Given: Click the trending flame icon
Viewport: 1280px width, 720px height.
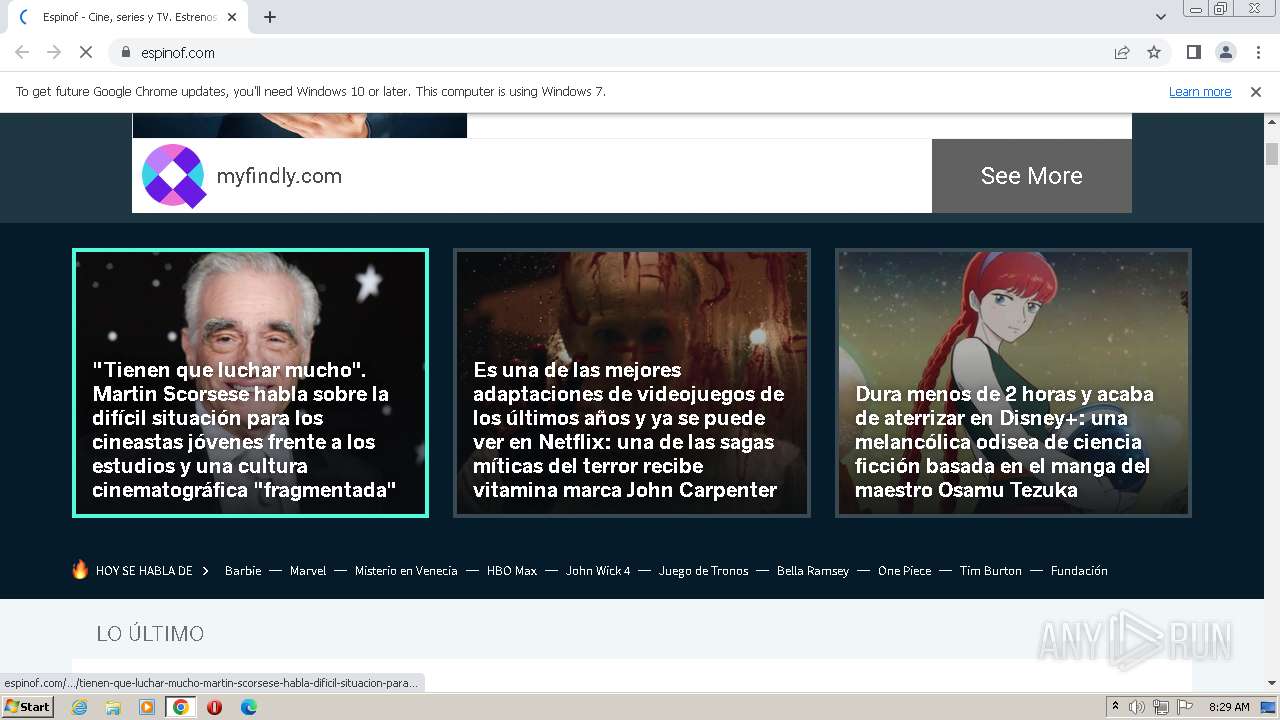Looking at the screenshot, I should coord(80,569).
